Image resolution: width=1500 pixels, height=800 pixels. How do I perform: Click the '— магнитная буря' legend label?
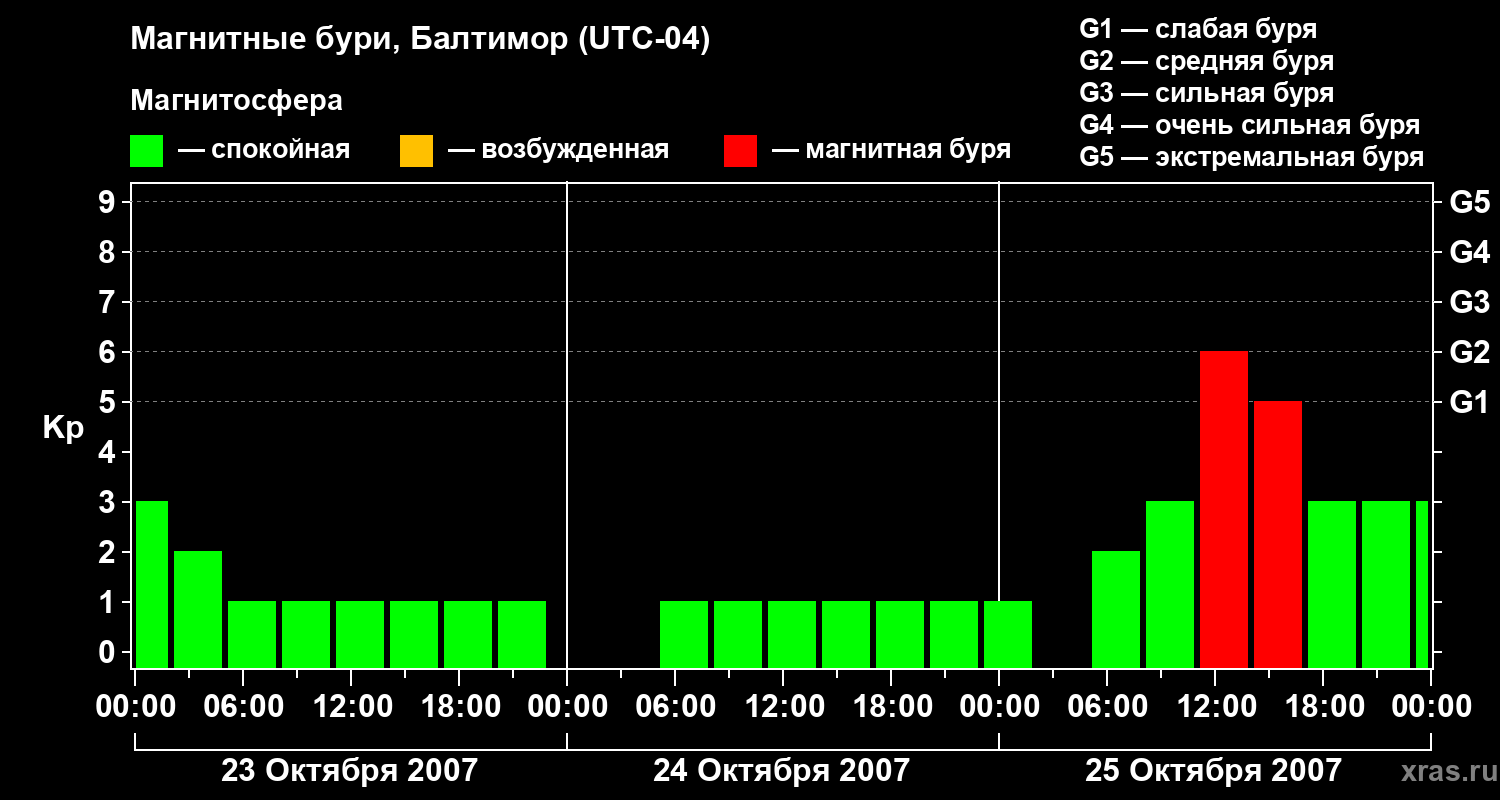pos(891,150)
